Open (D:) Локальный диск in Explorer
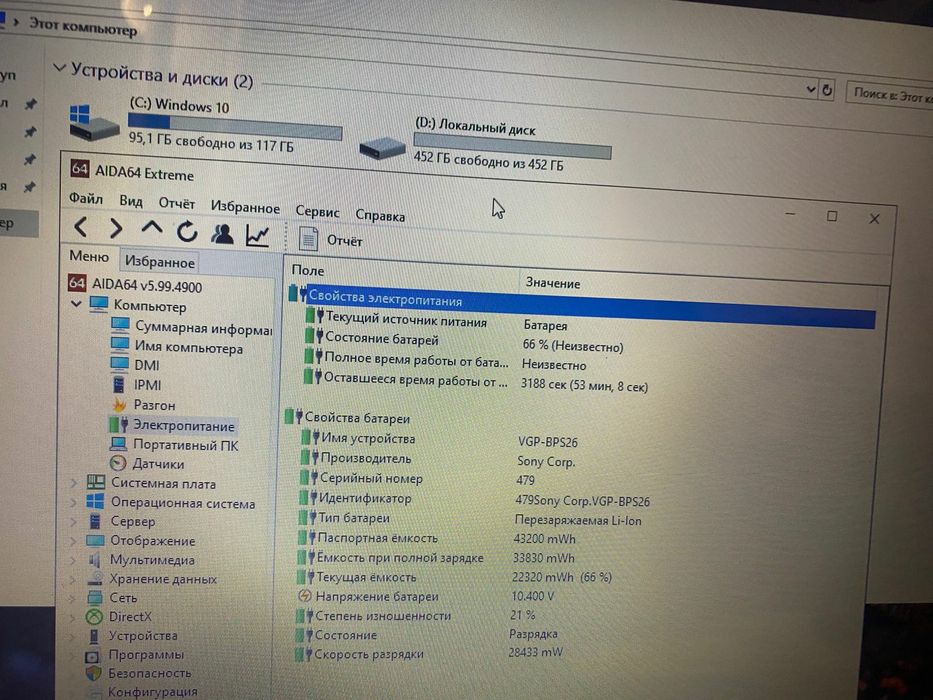This screenshot has height=700, width=933. coord(485,142)
